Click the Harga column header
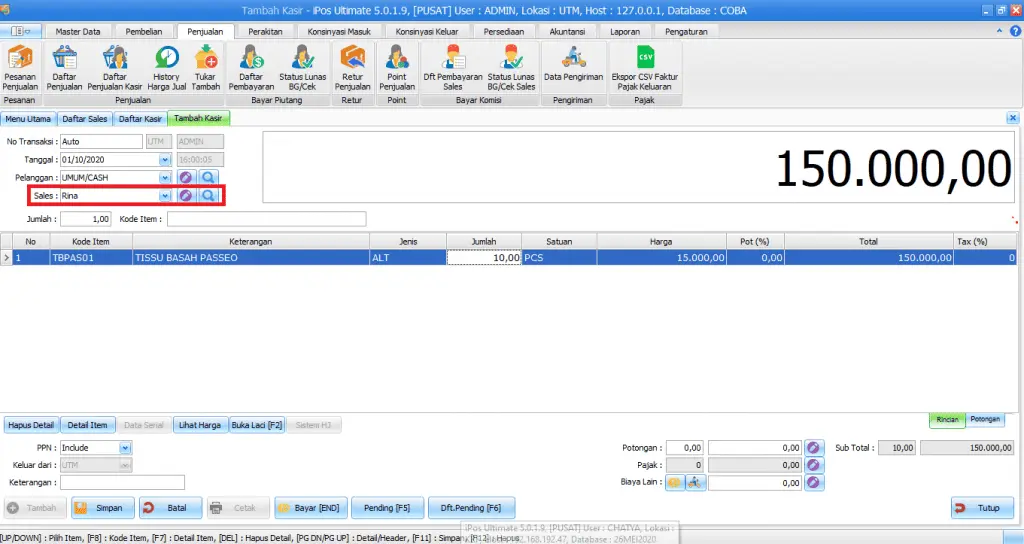This screenshot has width=1024, height=544. [x=661, y=242]
